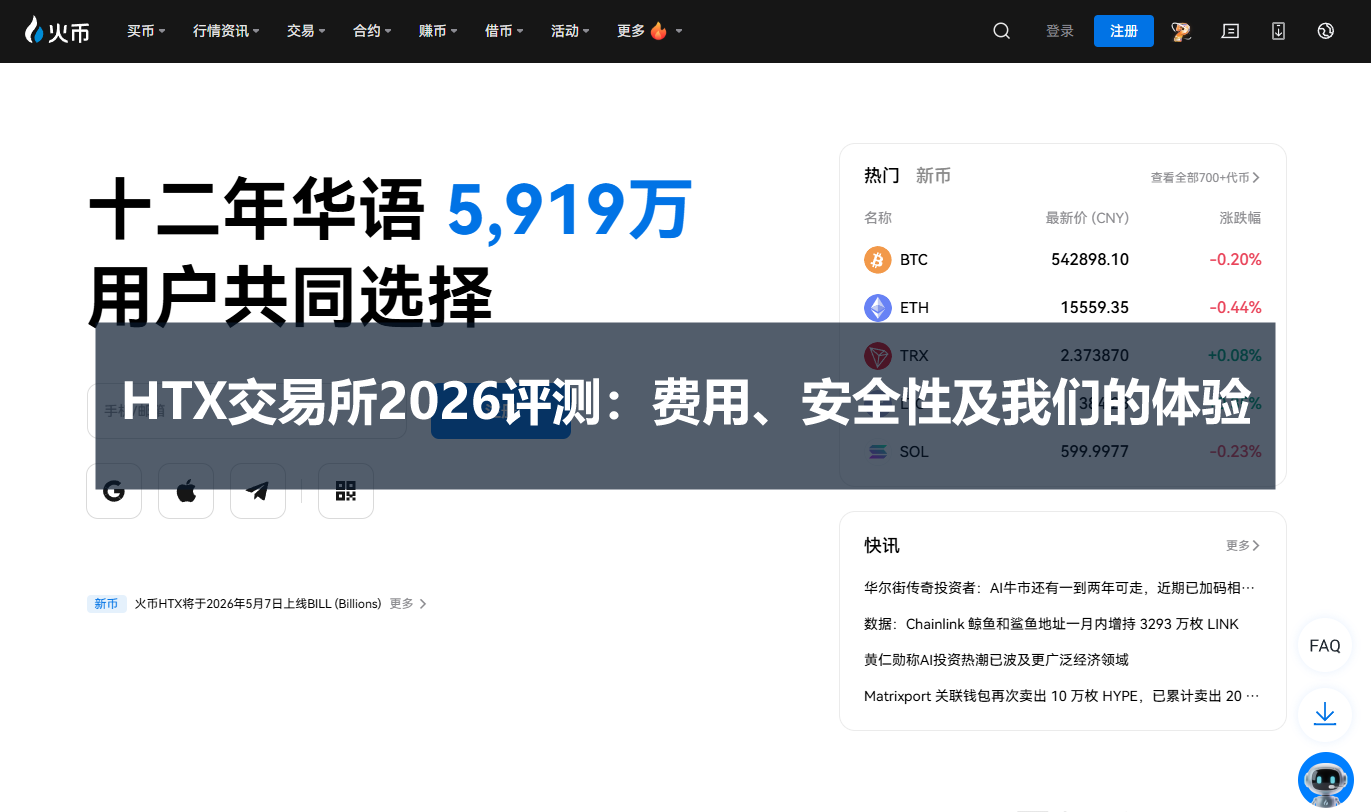The image size is (1371, 812).
Task: Click the 涨跌幅 column header
Action: click(1240, 218)
